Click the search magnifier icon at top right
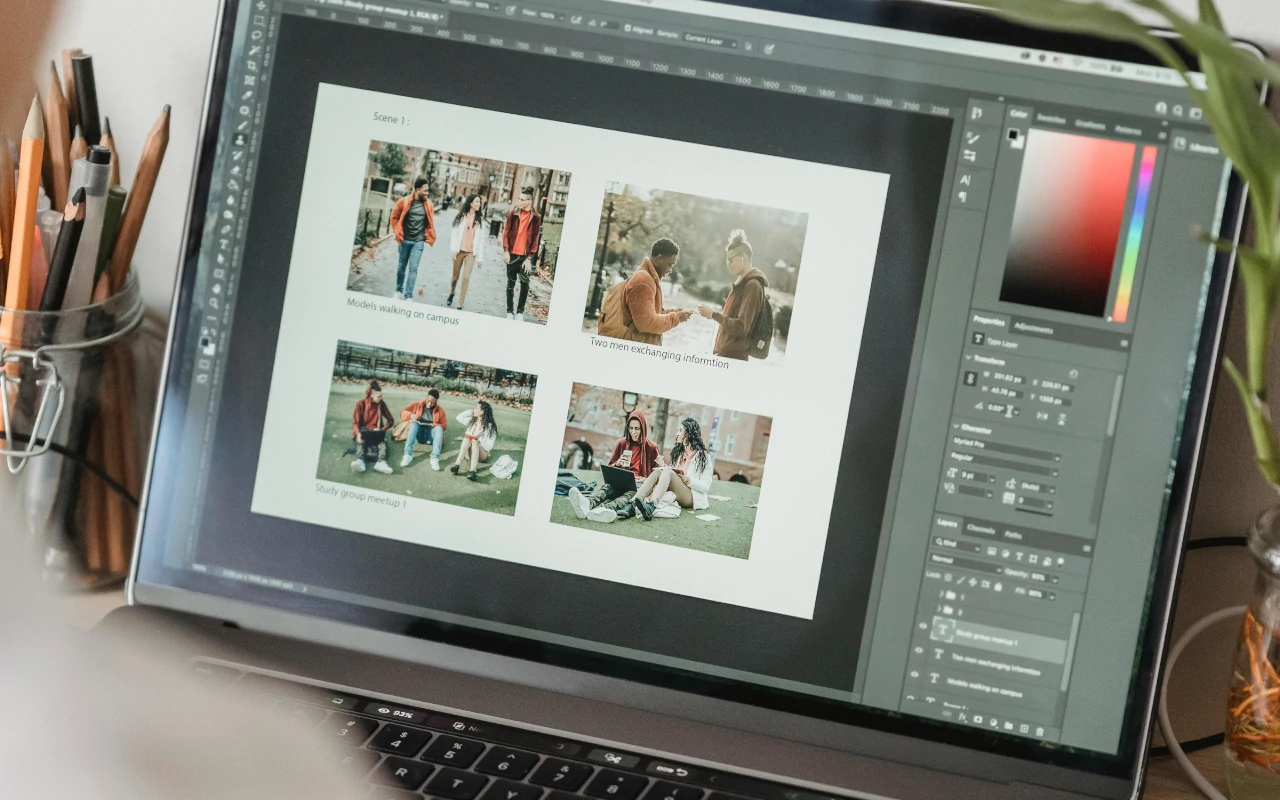The width and height of the screenshot is (1280, 800). pyautogui.click(x=1179, y=111)
